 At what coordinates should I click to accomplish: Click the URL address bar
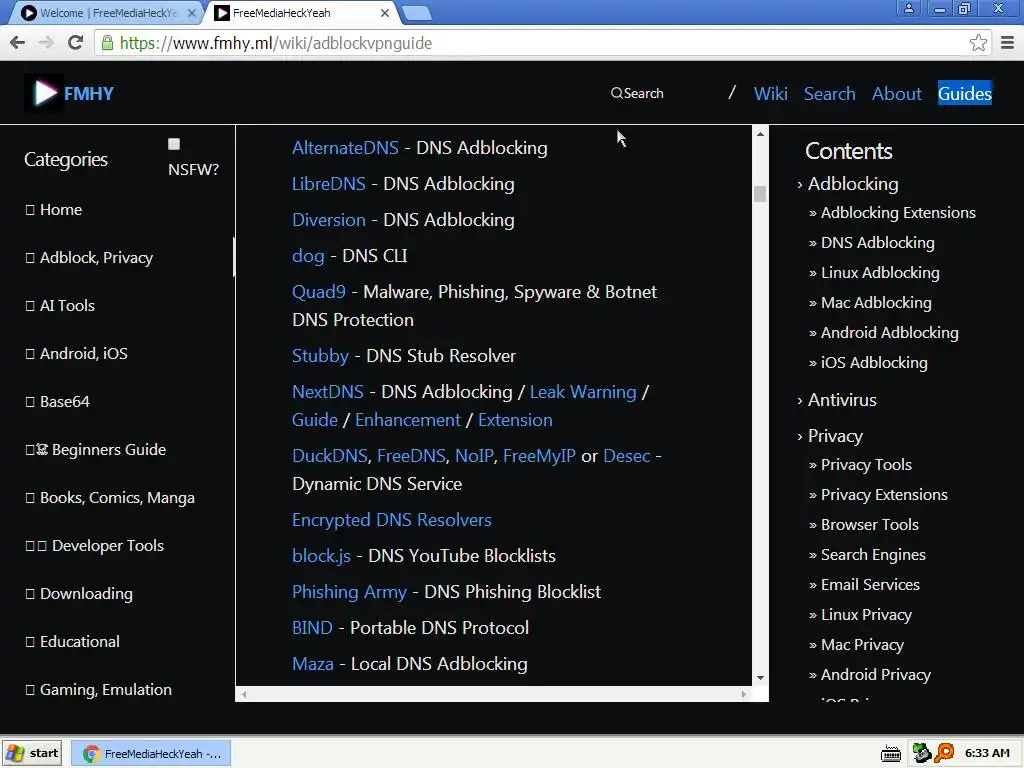[536, 43]
